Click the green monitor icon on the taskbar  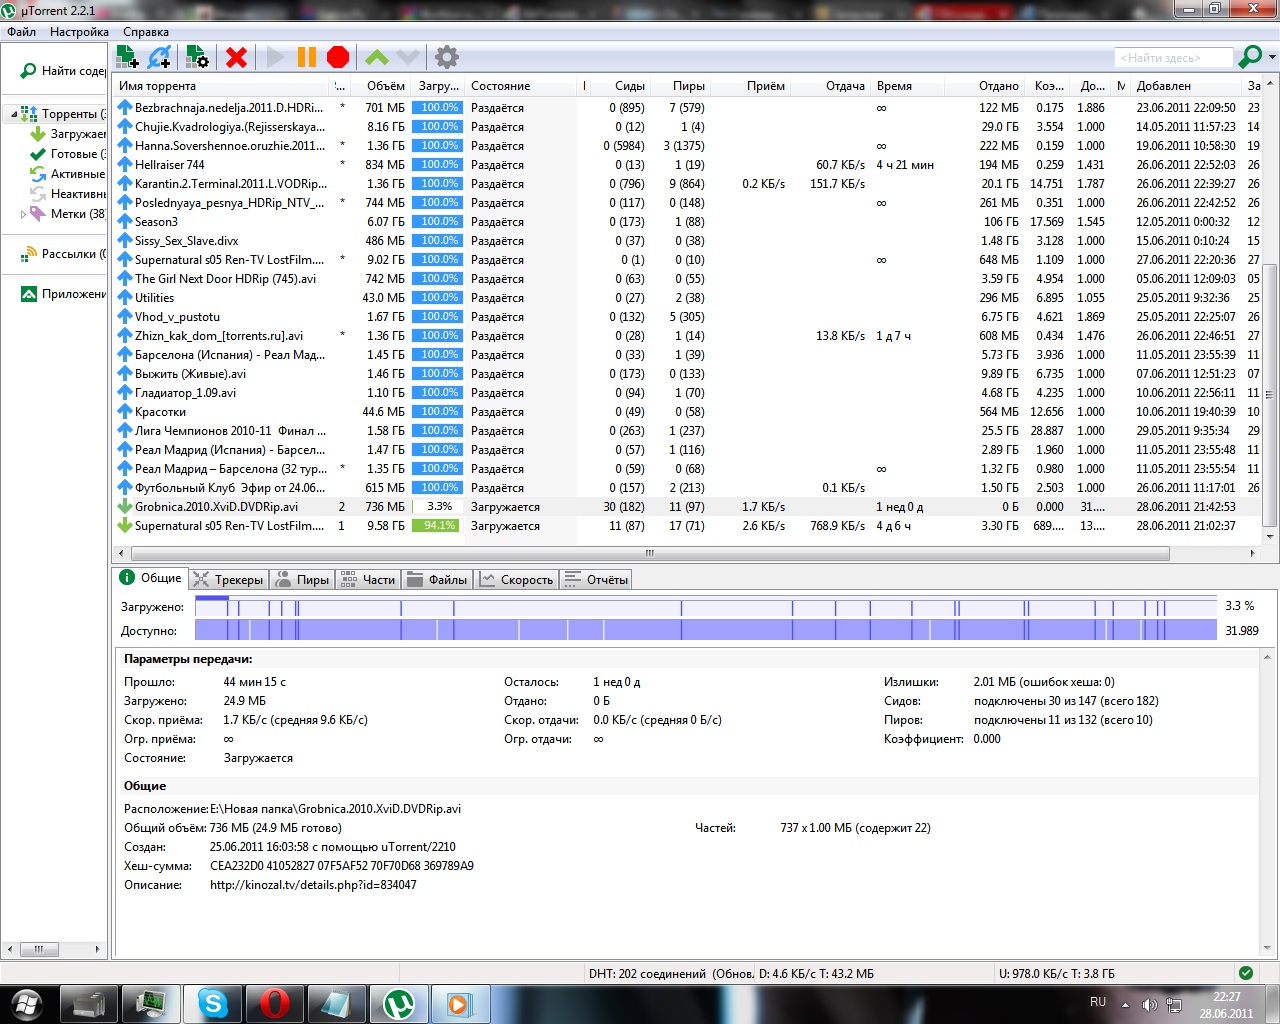151,1003
